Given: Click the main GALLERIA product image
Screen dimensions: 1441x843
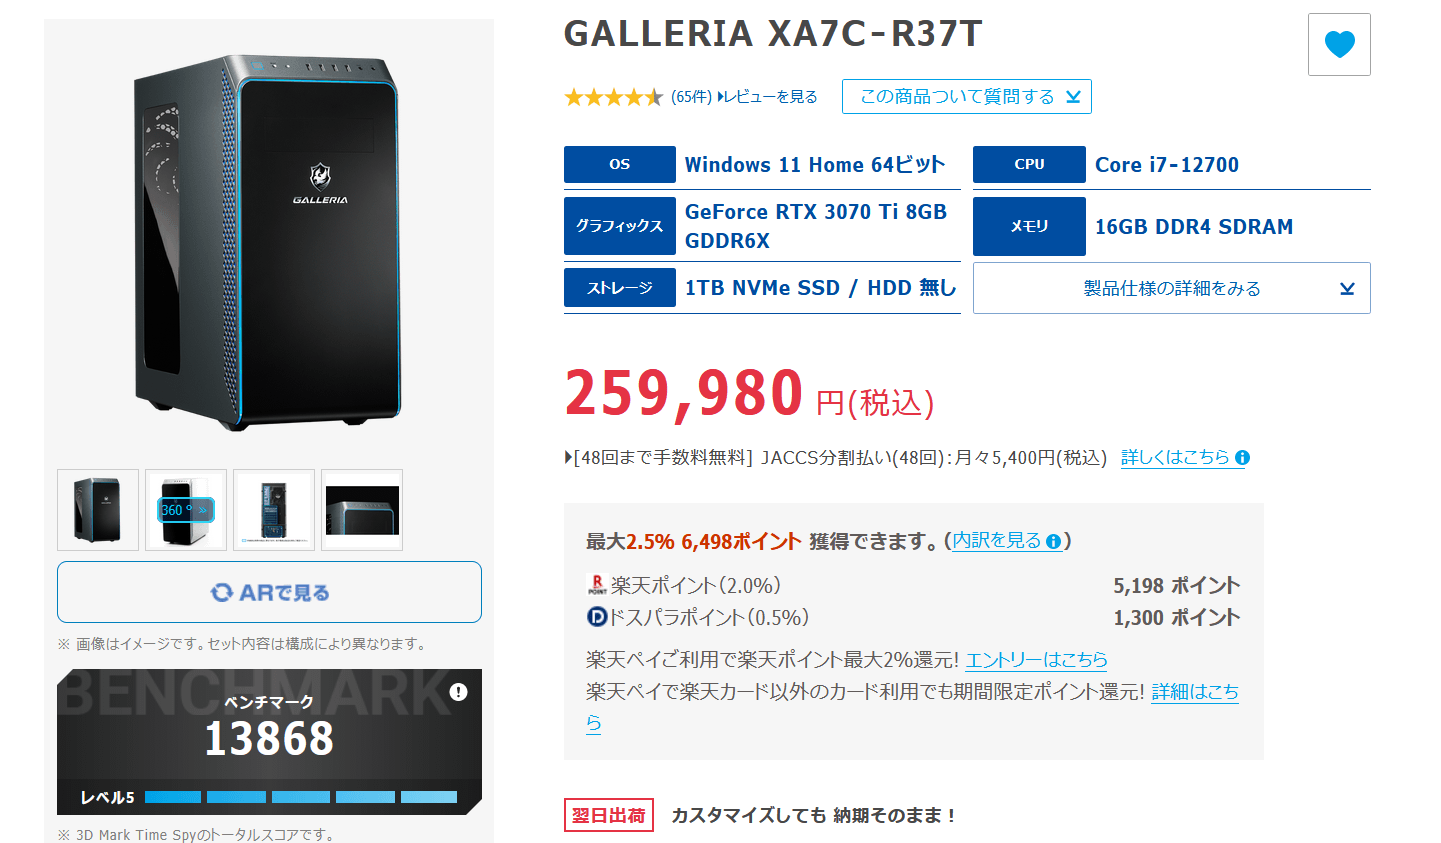Looking at the screenshot, I should 269,242.
